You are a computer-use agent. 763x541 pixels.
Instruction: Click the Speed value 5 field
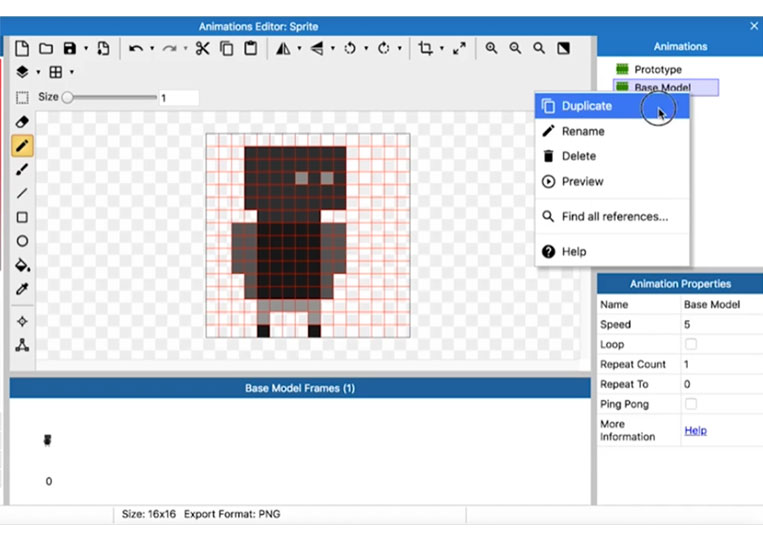pyautogui.click(x=721, y=325)
